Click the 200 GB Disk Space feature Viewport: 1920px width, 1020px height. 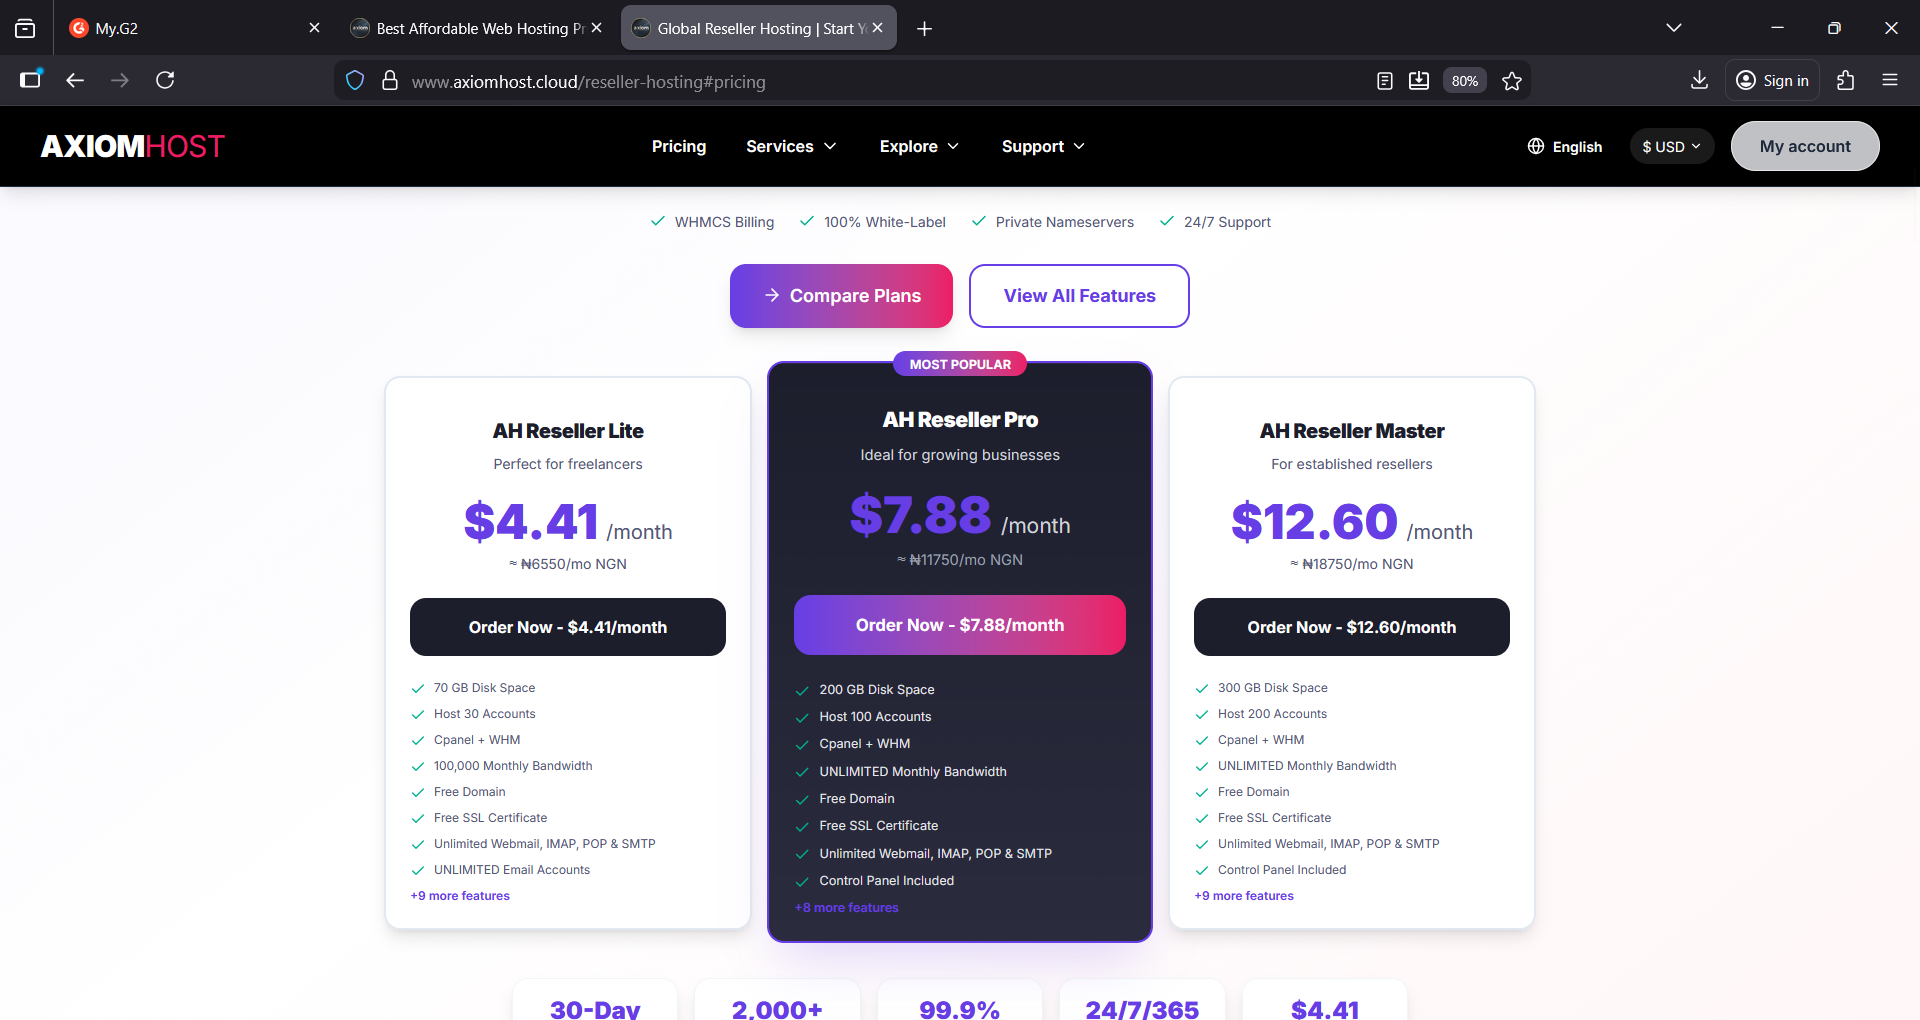point(877,690)
